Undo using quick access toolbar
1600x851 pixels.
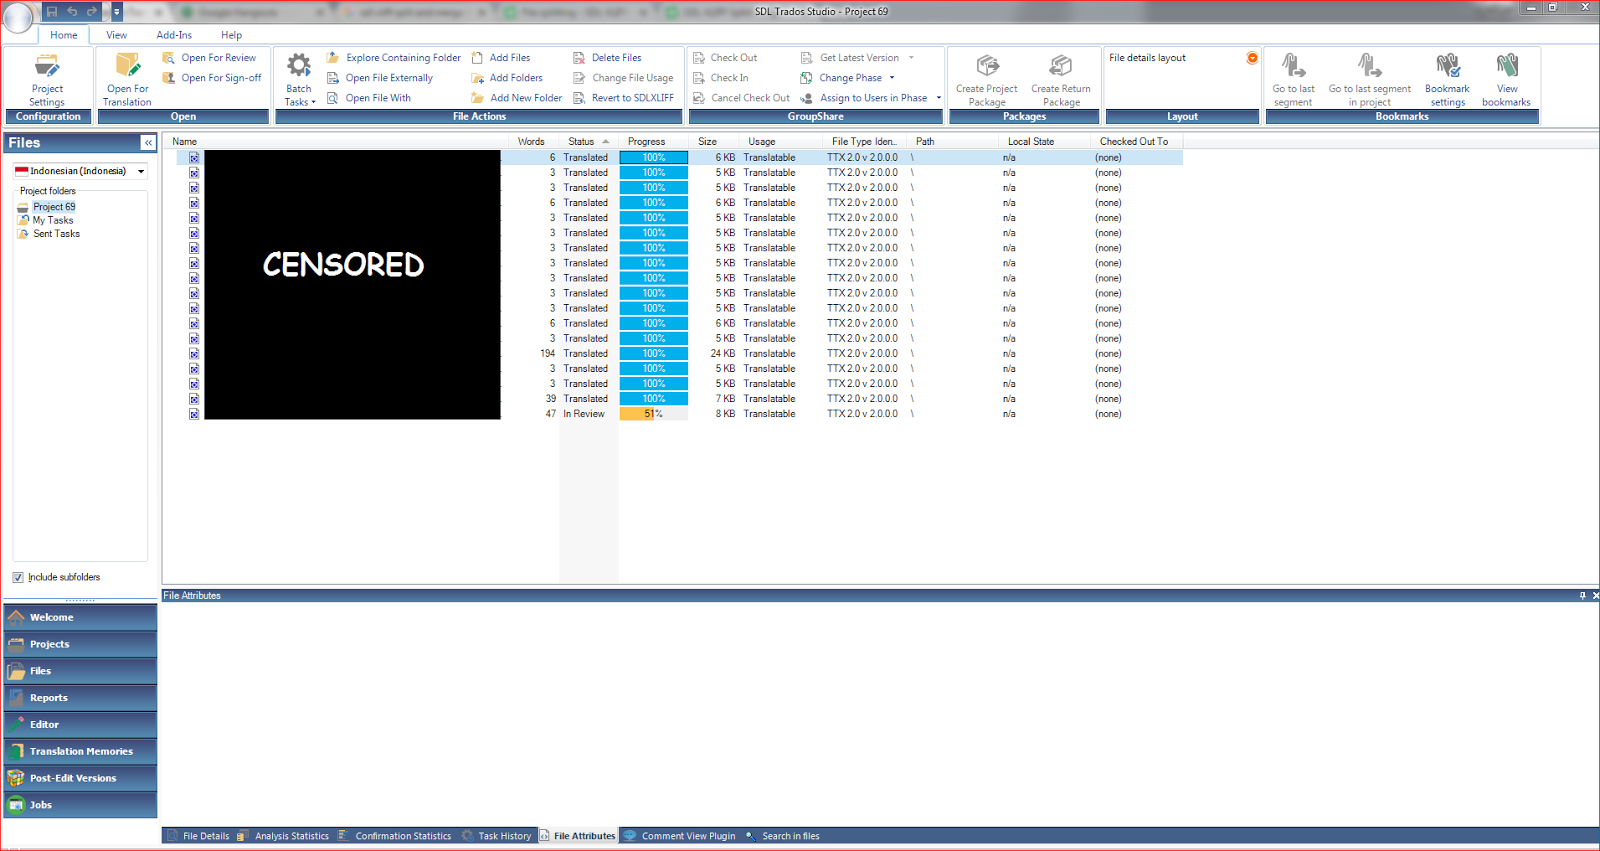(72, 12)
